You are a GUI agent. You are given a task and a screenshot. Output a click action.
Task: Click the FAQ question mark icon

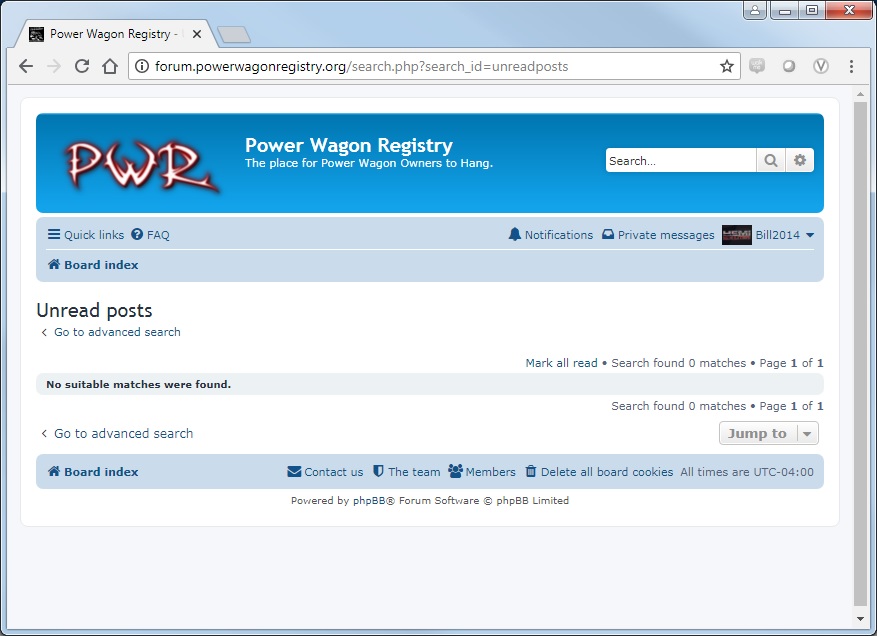tap(137, 234)
